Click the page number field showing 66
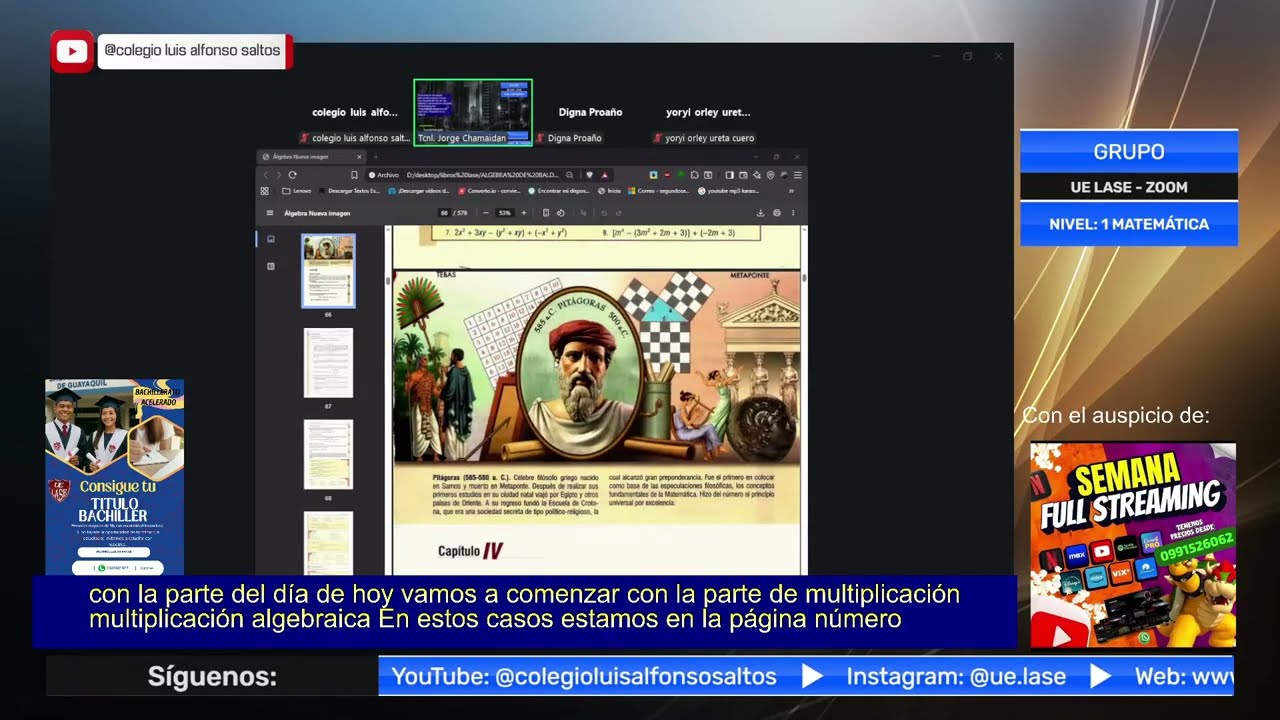Viewport: 1280px width, 720px height. click(444, 213)
